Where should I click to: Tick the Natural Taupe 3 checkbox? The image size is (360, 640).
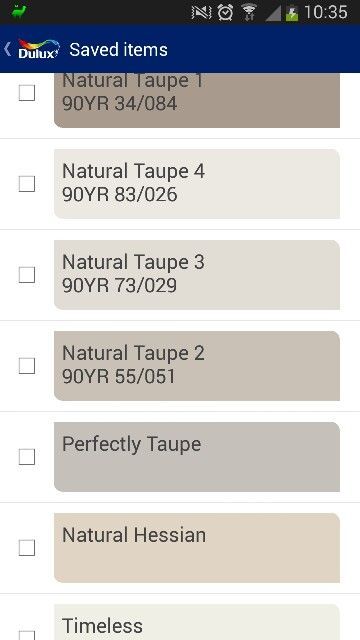(27, 275)
